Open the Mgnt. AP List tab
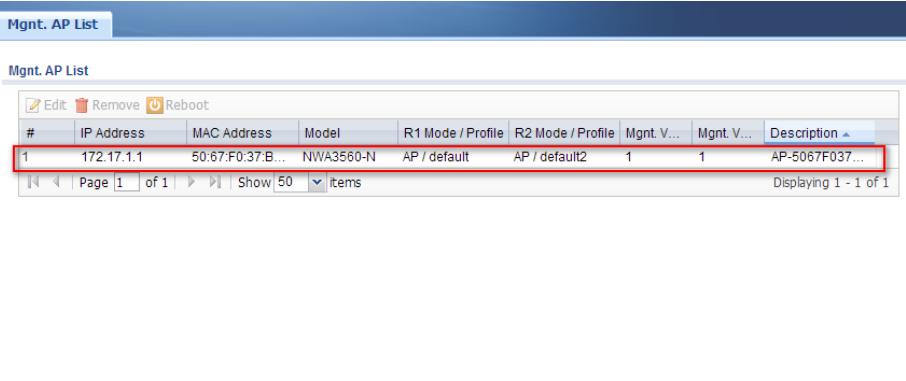This screenshot has width=906, height=381. [55, 25]
